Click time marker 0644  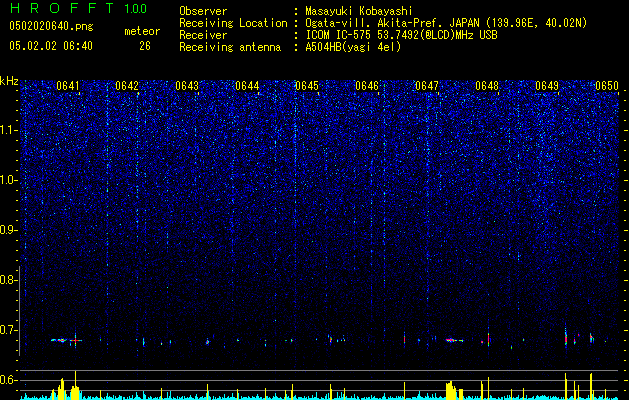(247, 86)
